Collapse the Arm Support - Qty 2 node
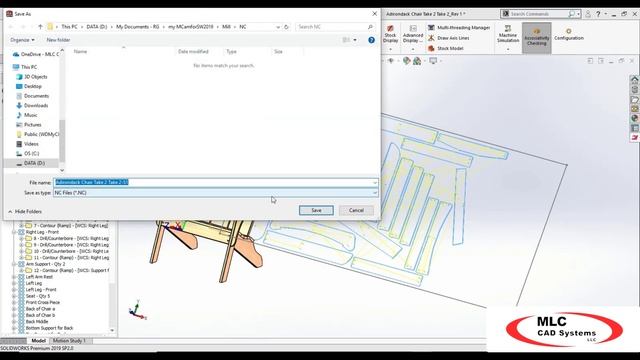This screenshot has height=360, width=640. click(x=15, y=264)
